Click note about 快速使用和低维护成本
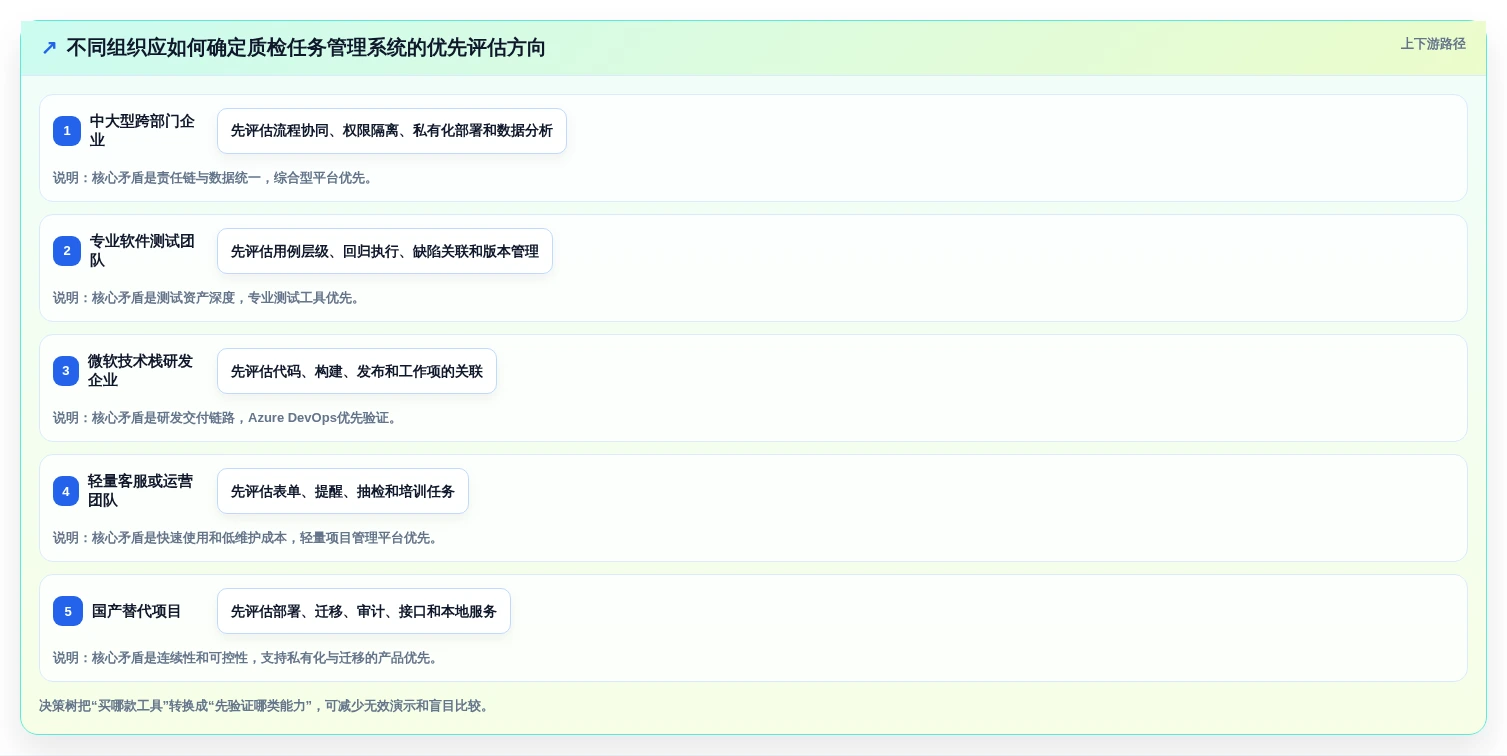This screenshot has height=756, width=1507. (x=248, y=538)
